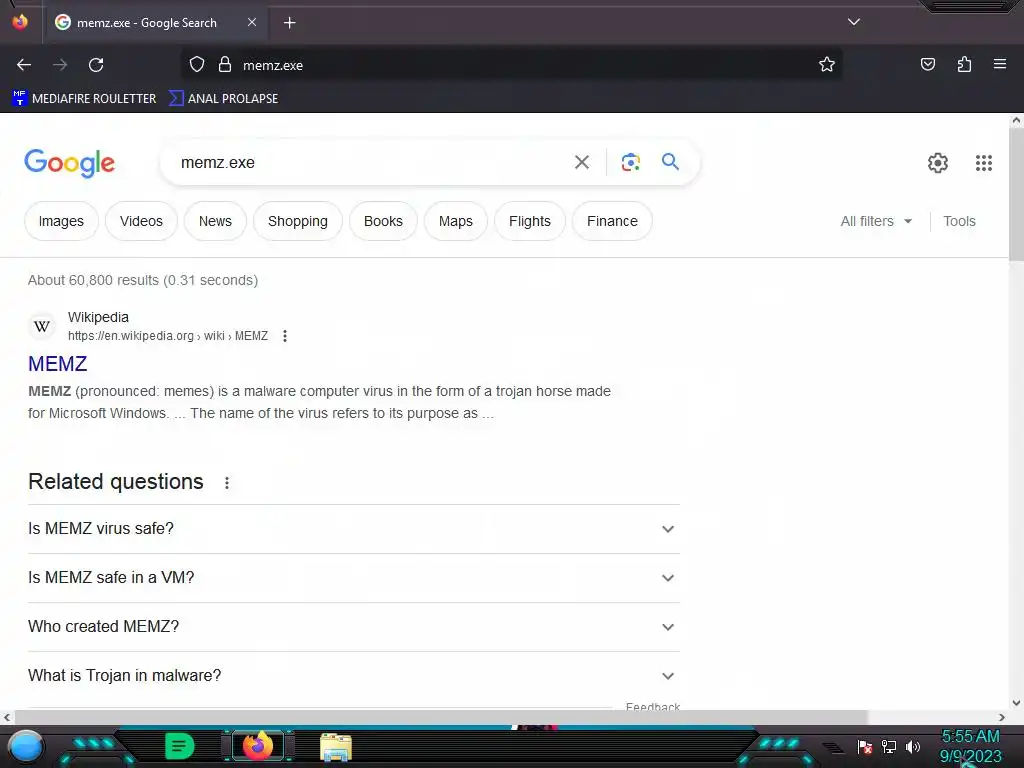Open Google quick settings gear
Image resolution: width=1024 pixels, height=768 pixels.
938,163
